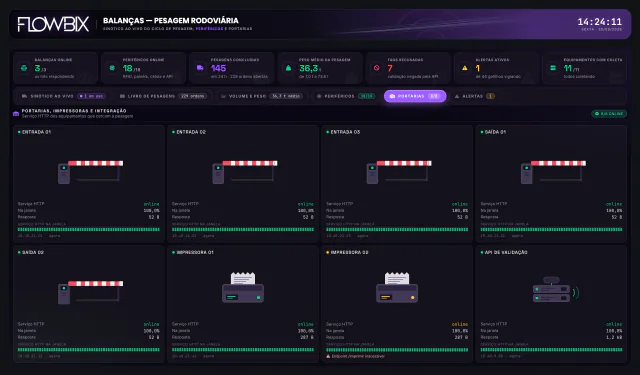Click the warning icon beside Endpoint inacessível message
Viewport: 640px width, 375px height.
pos(328,356)
